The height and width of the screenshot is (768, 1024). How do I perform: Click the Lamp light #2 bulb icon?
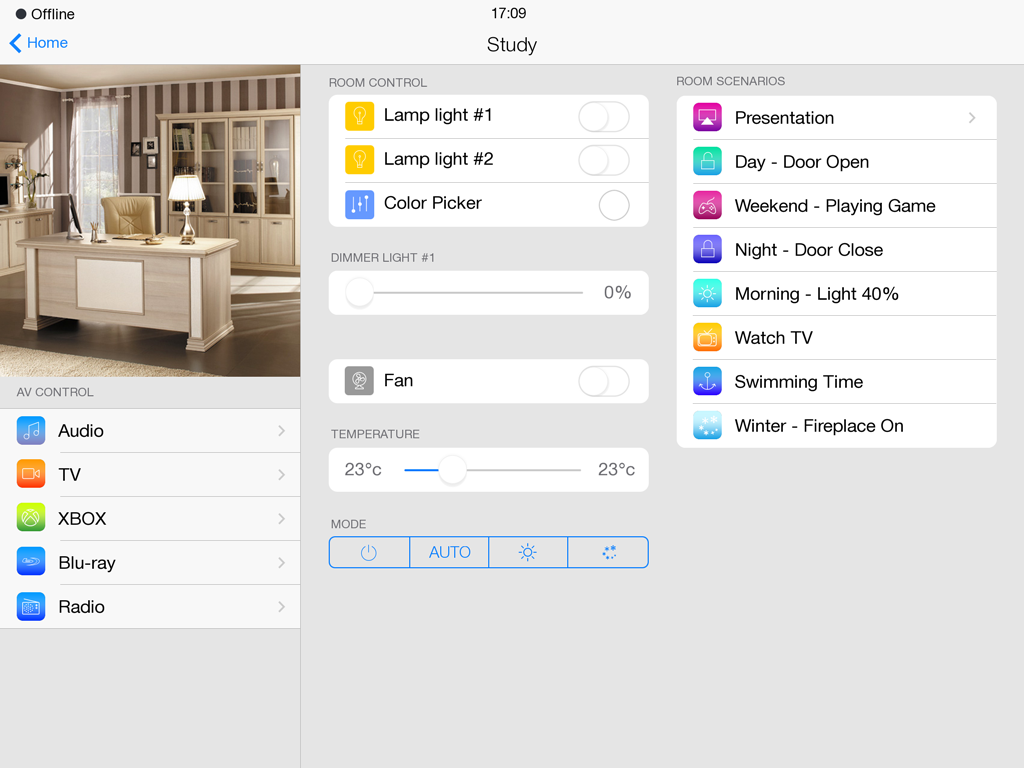pyautogui.click(x=359, y=160)
